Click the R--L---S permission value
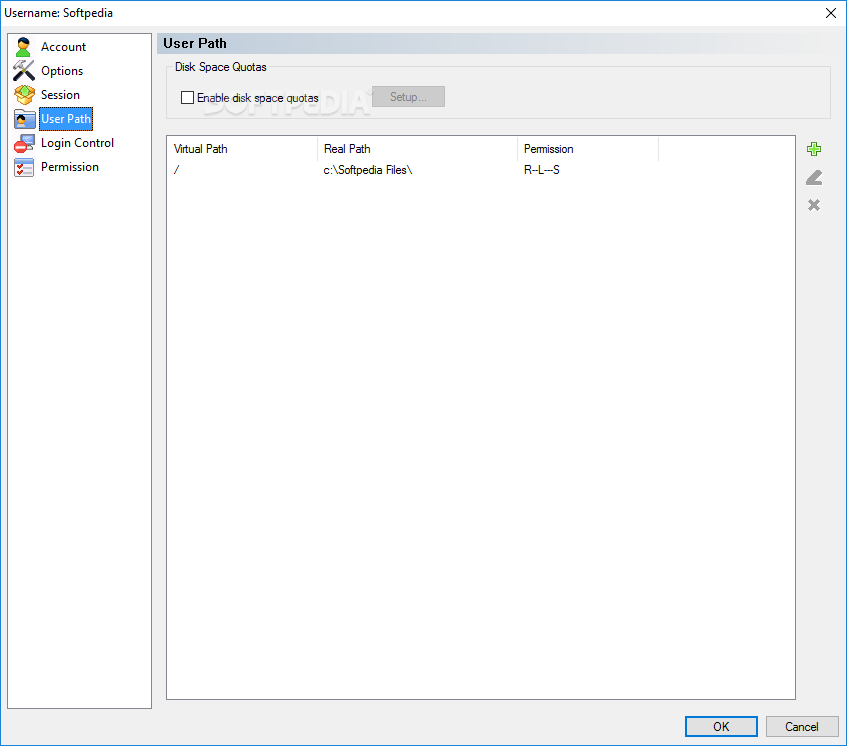 coord(541,170)
